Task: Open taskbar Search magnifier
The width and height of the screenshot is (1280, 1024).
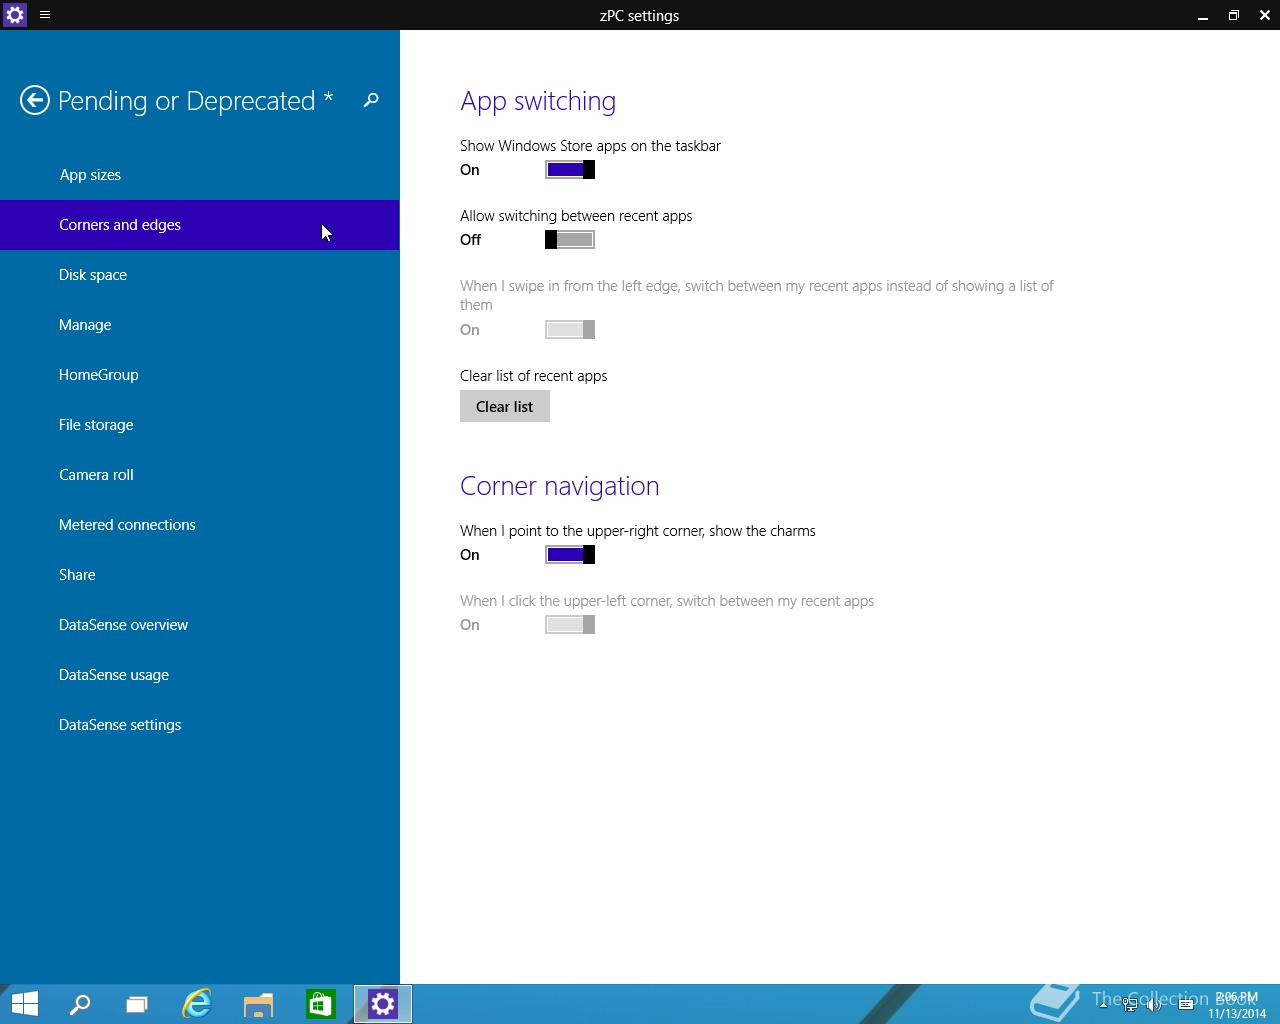Action: click(x=80, y=1004)
